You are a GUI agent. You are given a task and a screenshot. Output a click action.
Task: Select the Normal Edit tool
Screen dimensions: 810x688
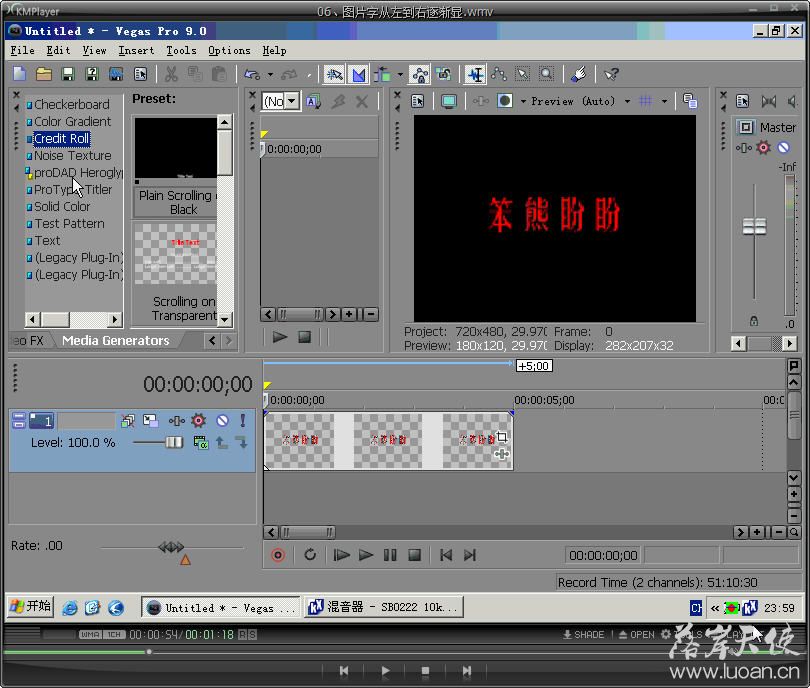click(476, 74)
